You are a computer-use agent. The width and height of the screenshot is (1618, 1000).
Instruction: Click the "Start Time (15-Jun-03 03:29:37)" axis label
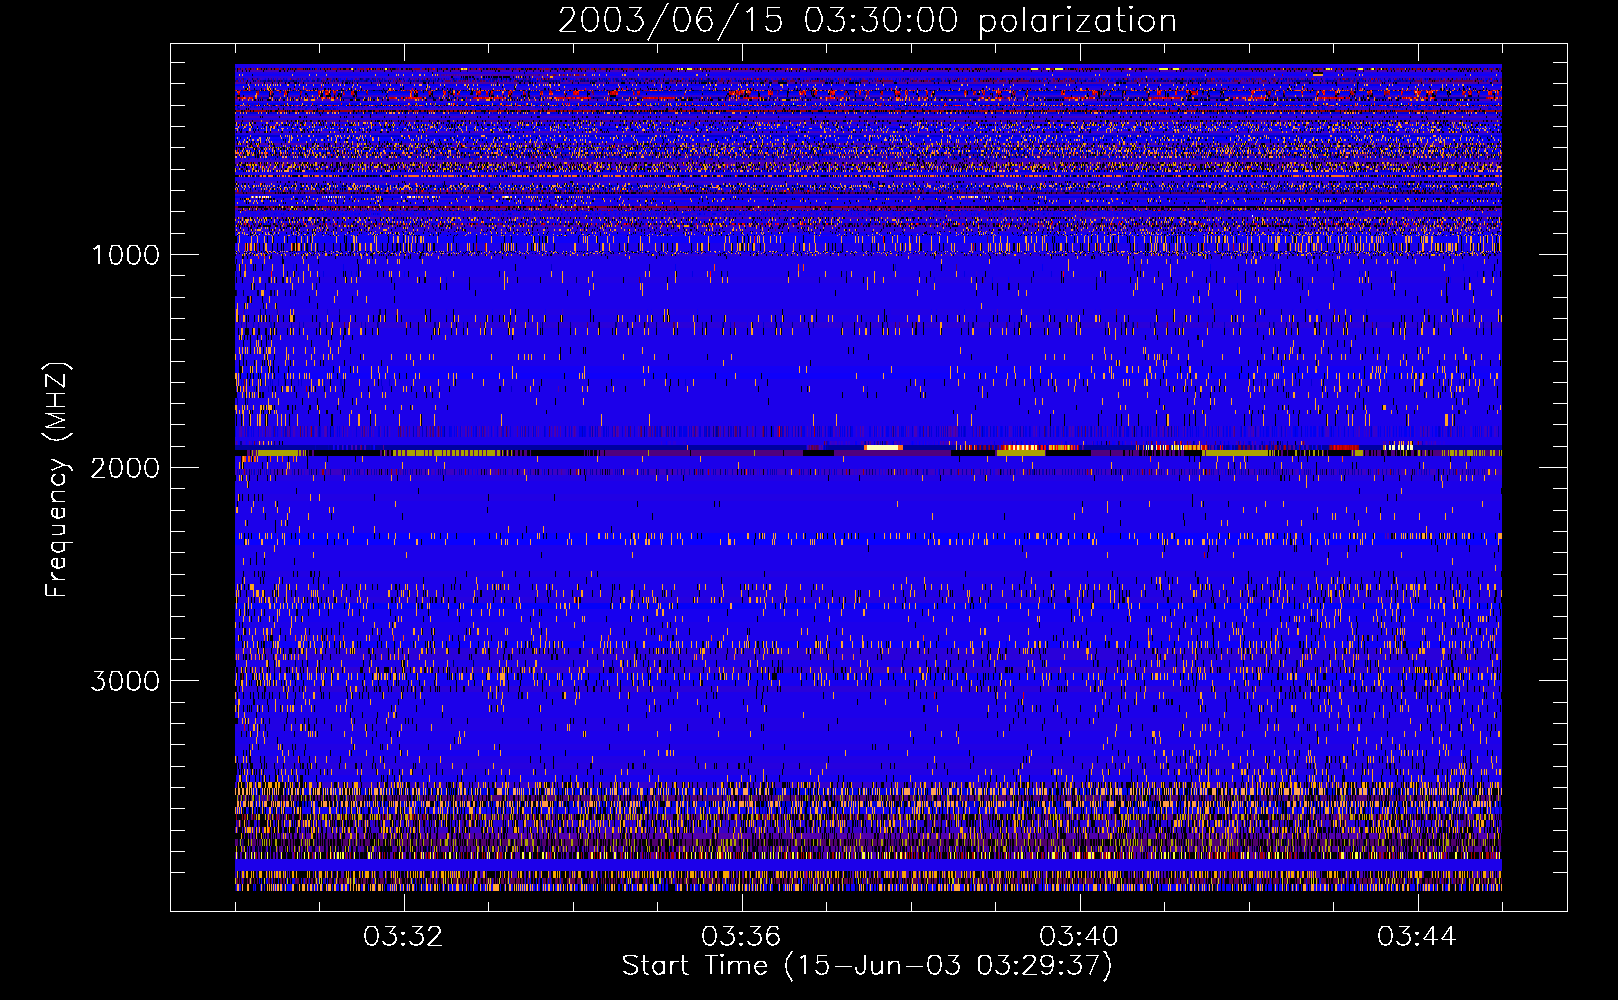pos(867,966)
